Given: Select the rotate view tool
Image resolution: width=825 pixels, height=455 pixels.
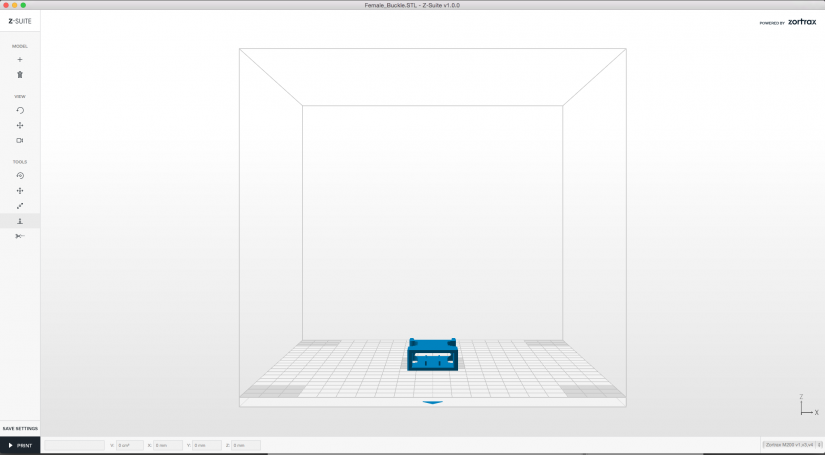Looking at the screenshot, I should pyautogui.click(x=20, y=110).
